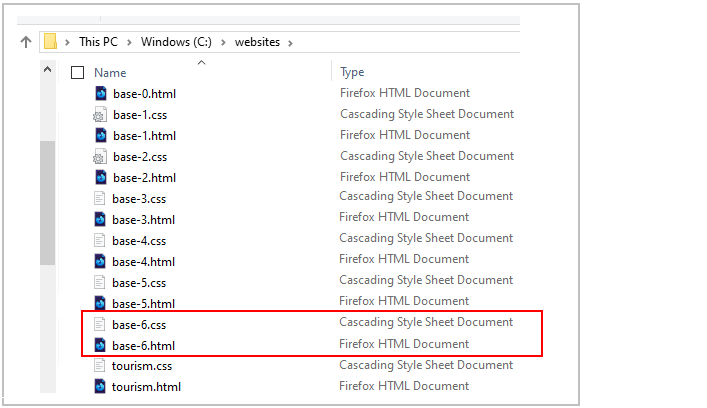The width and height of the screenshot is (707, 408).
Task: Tick the select-all checkbox beside Name
Action: click(x=78, y=73)
